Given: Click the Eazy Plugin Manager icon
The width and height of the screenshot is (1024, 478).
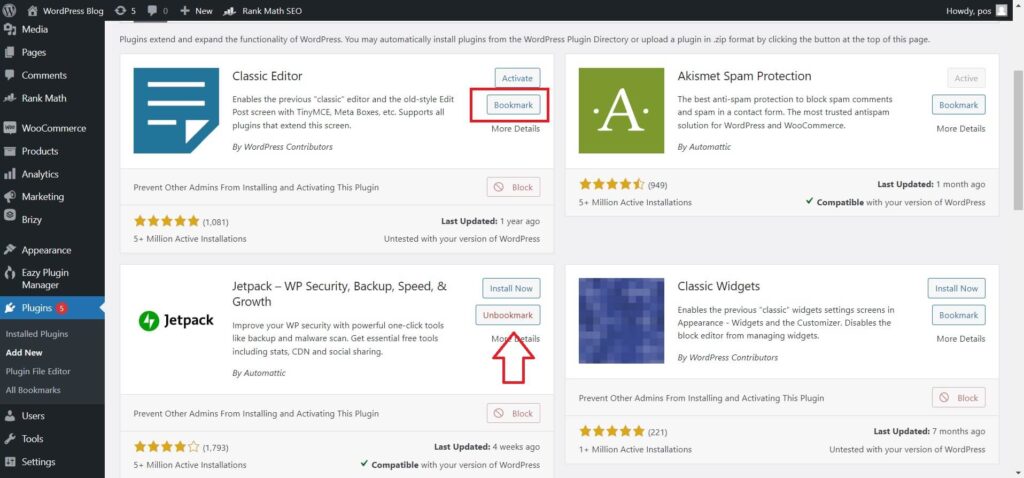Looking at the screenshot, I should pyautogui.click(x=10, y=273).
